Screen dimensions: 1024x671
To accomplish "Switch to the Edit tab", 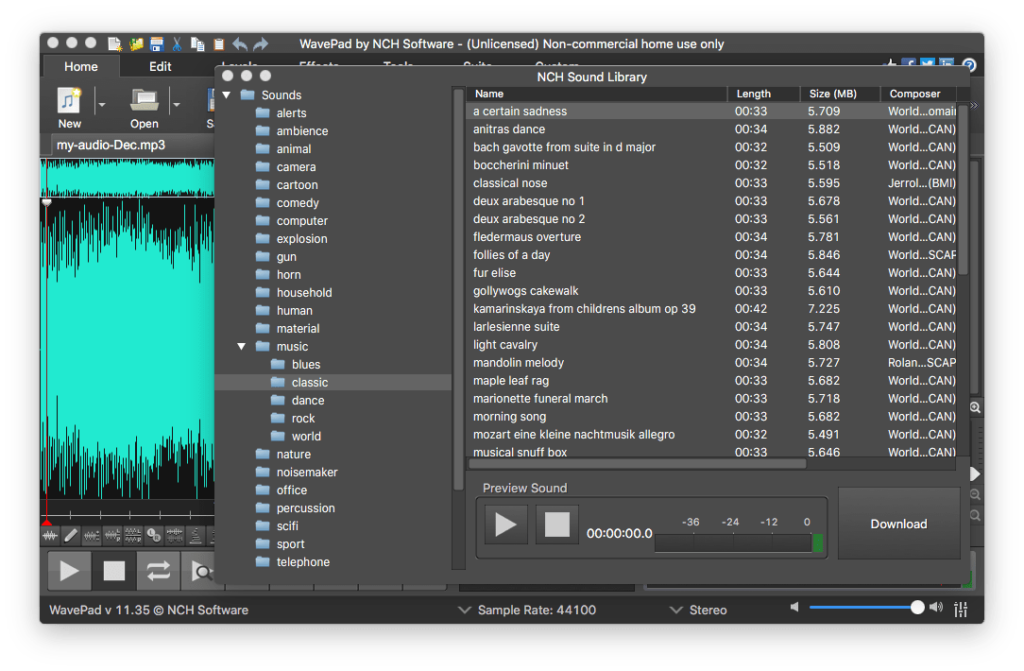I will (160, 67).
